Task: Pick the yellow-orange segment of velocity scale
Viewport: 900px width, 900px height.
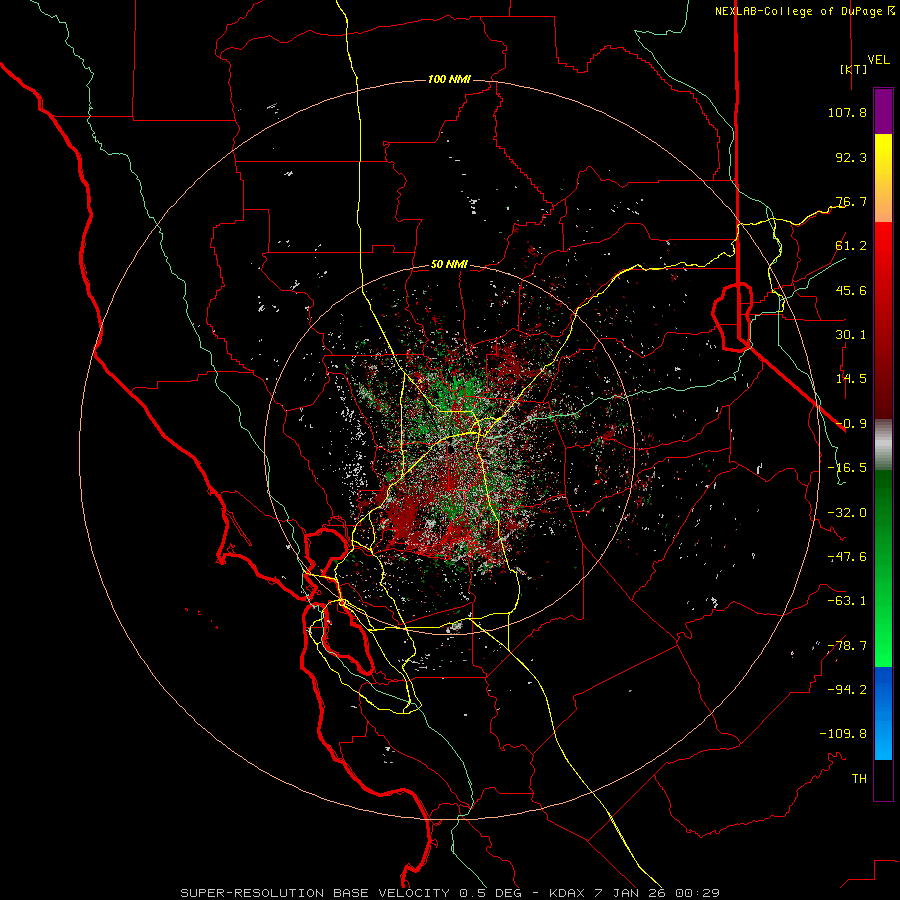Action: click(x=883, y=178)
